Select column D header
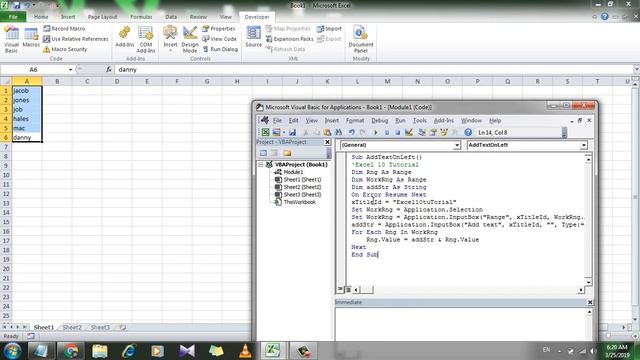 coord(117,82)
